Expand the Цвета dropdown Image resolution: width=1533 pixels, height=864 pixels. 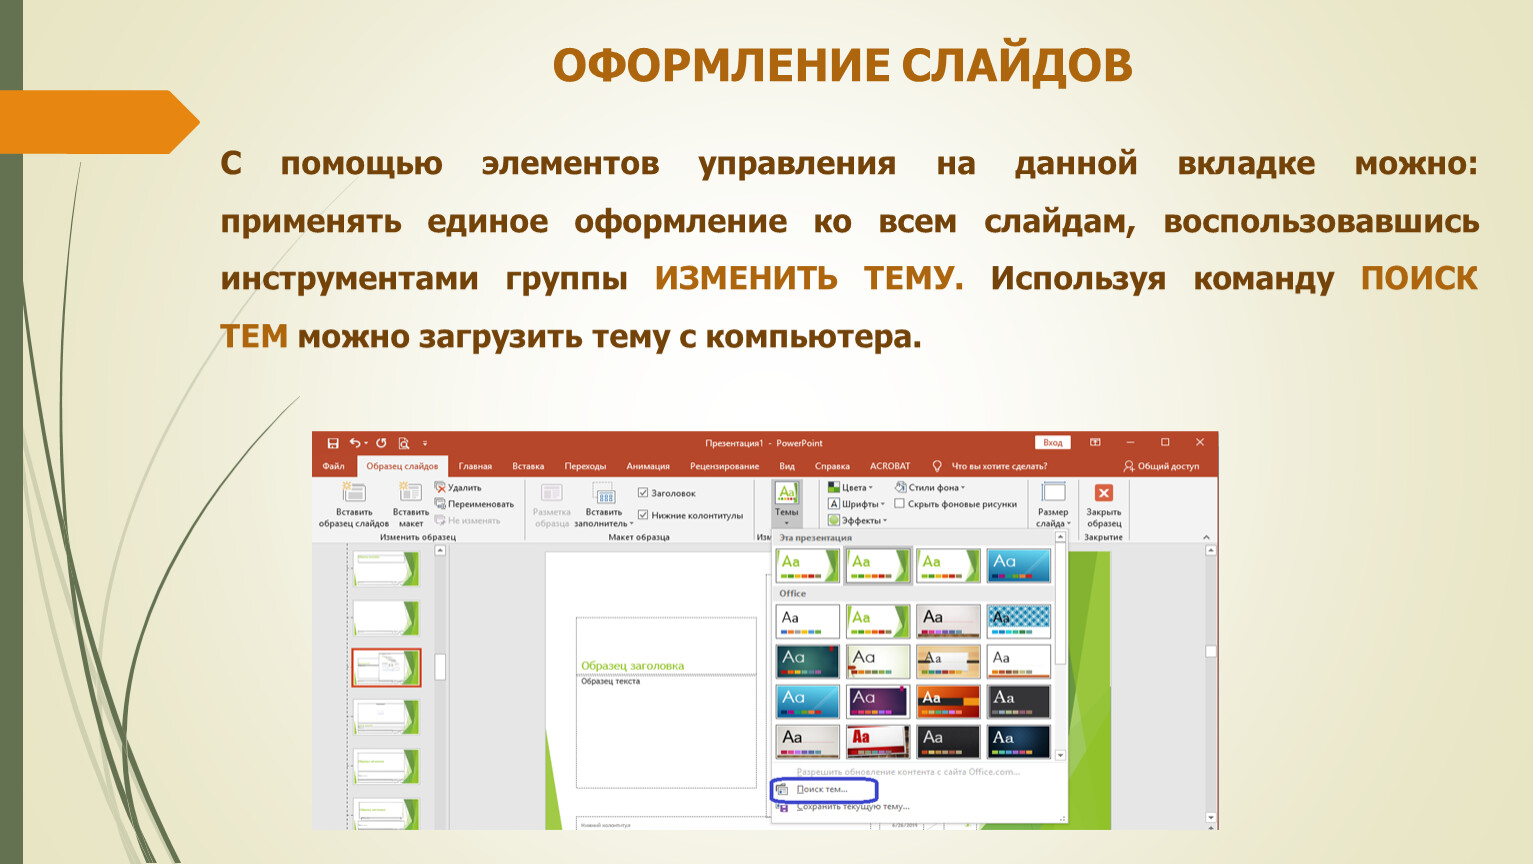851,488
